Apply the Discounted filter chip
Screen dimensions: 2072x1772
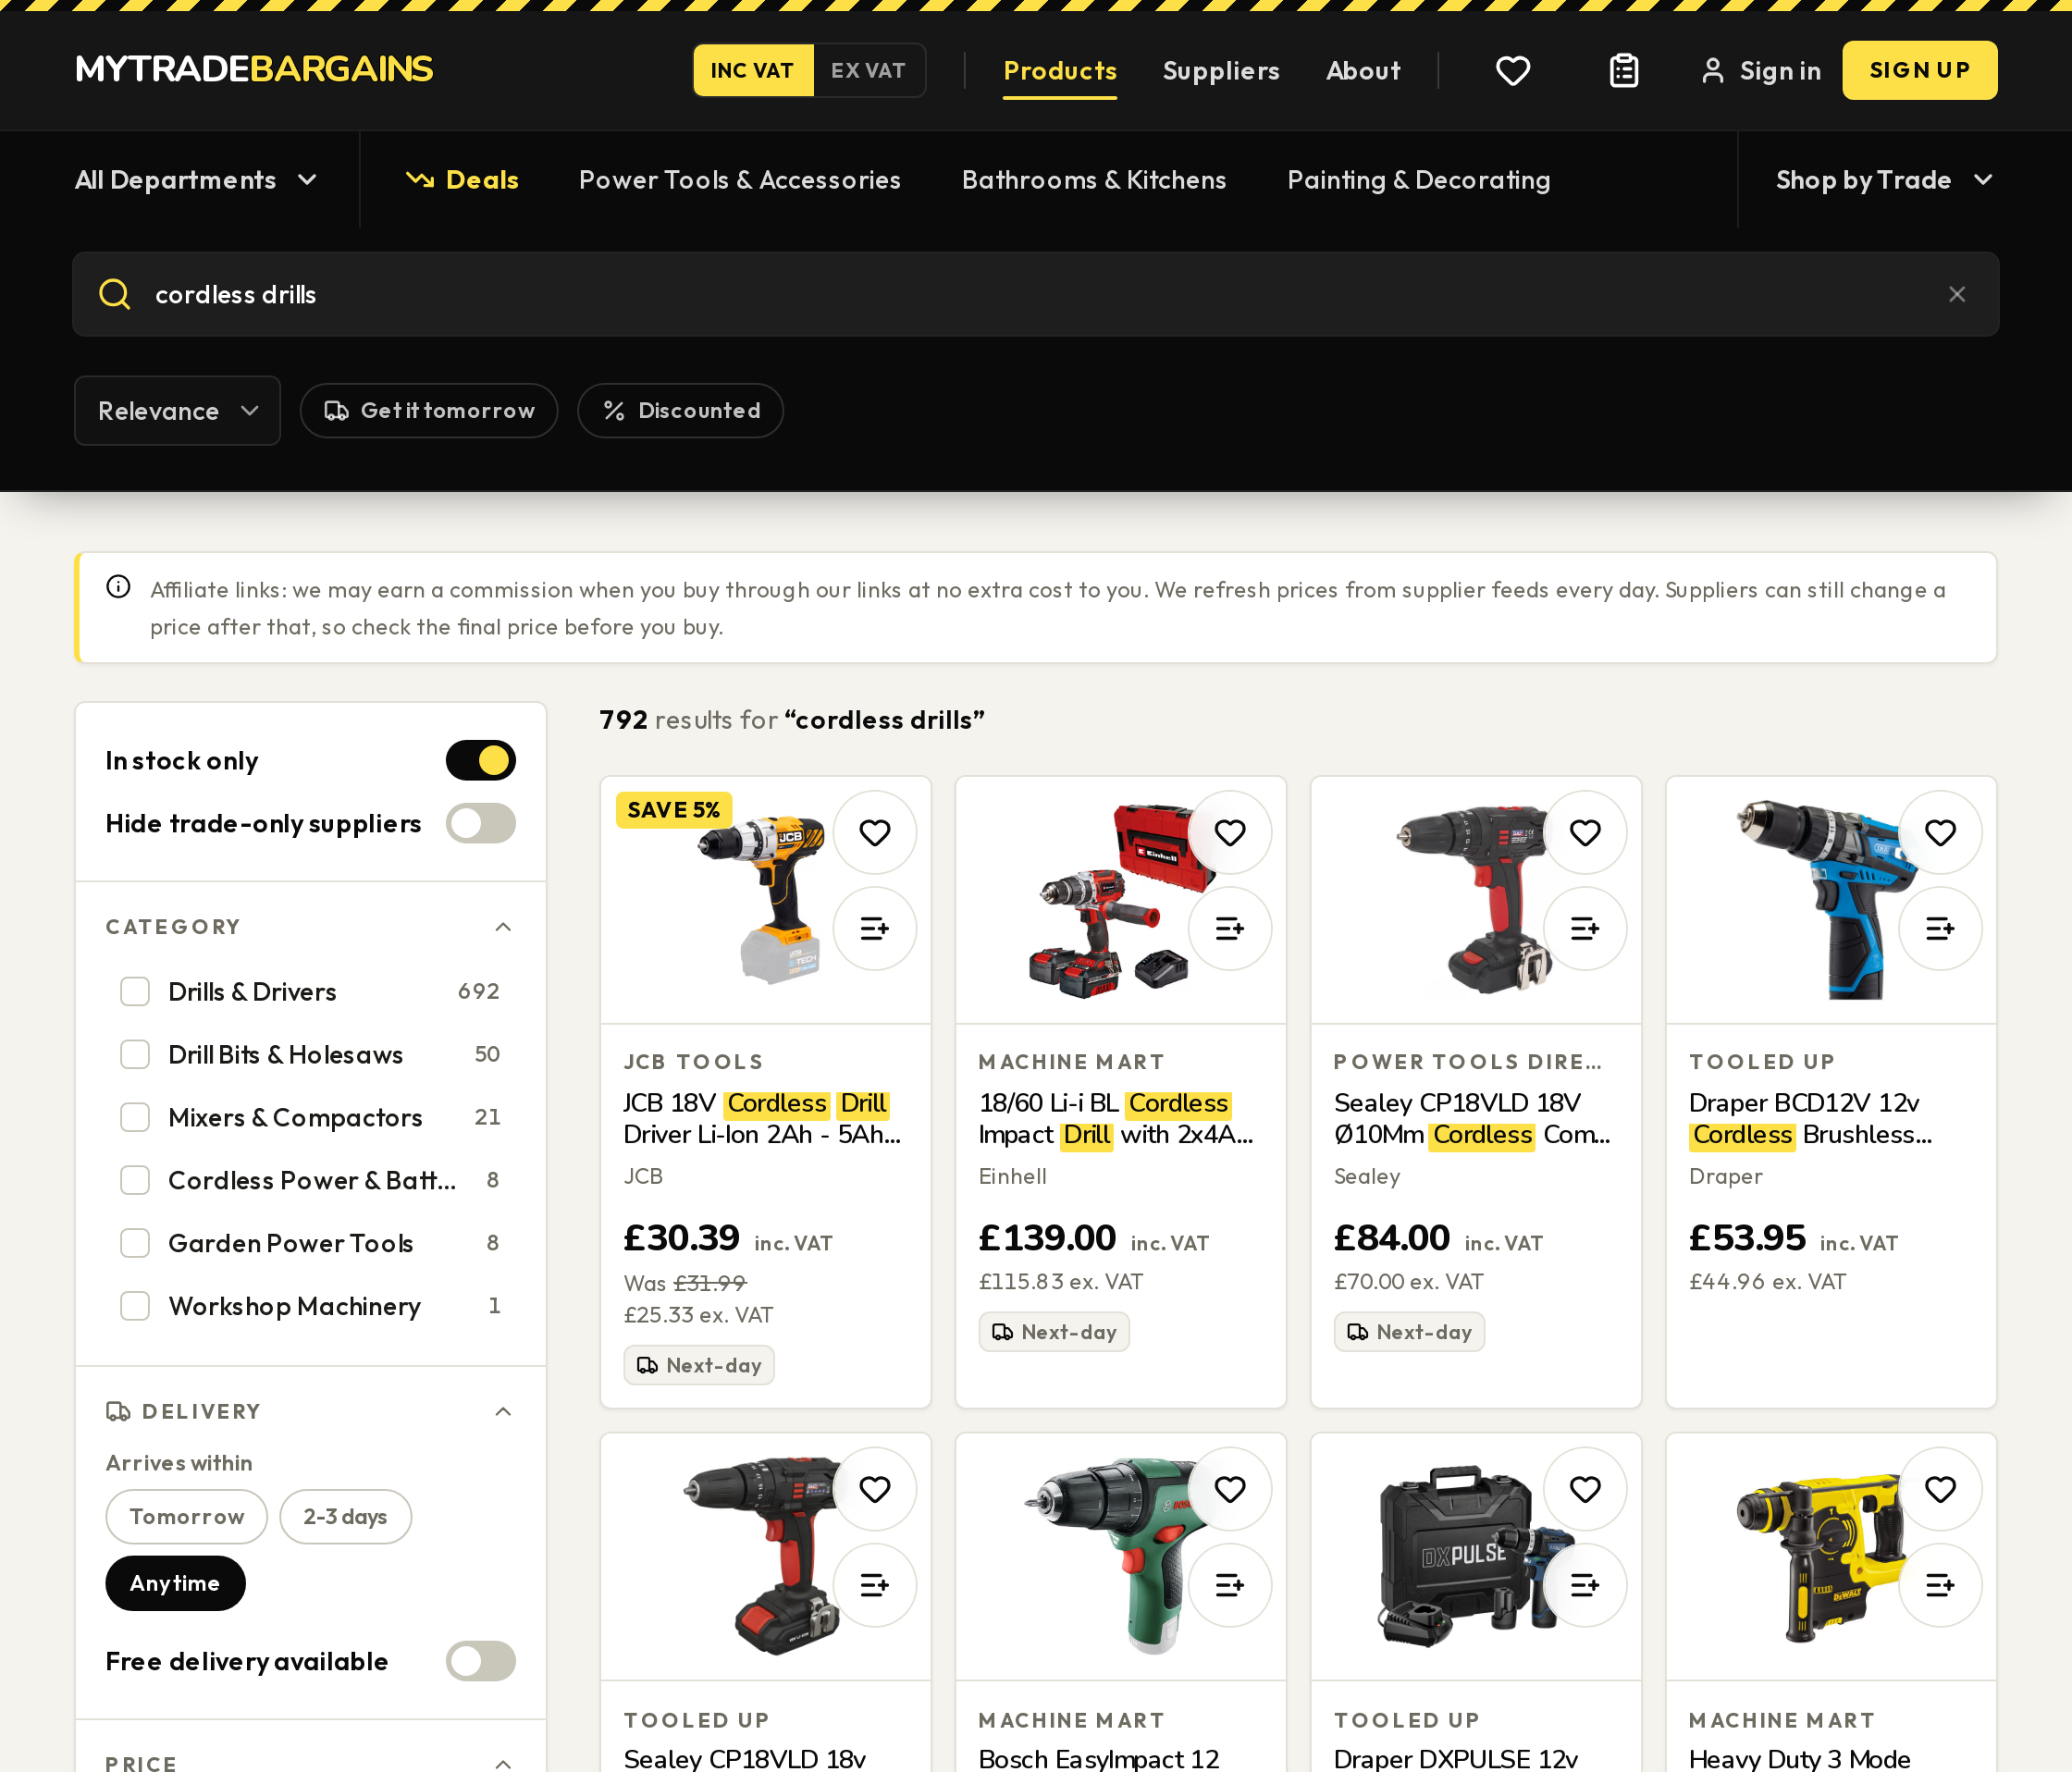(680, 411)
